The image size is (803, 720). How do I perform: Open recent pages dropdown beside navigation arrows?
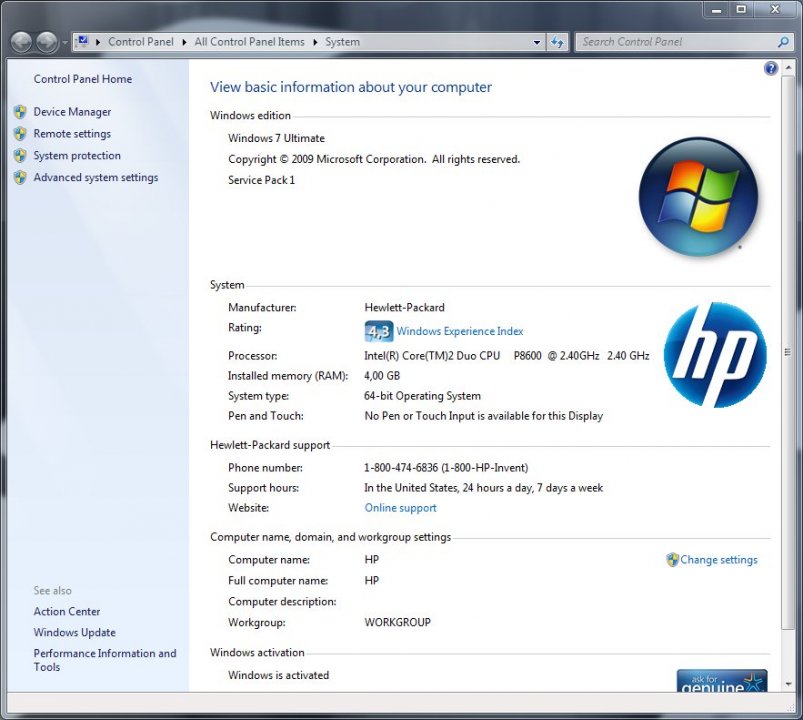(65, 43)
